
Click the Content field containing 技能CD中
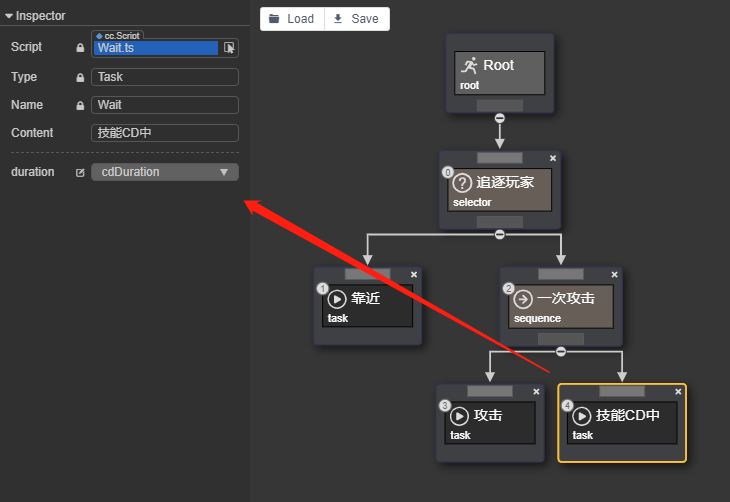coord(165,133)
